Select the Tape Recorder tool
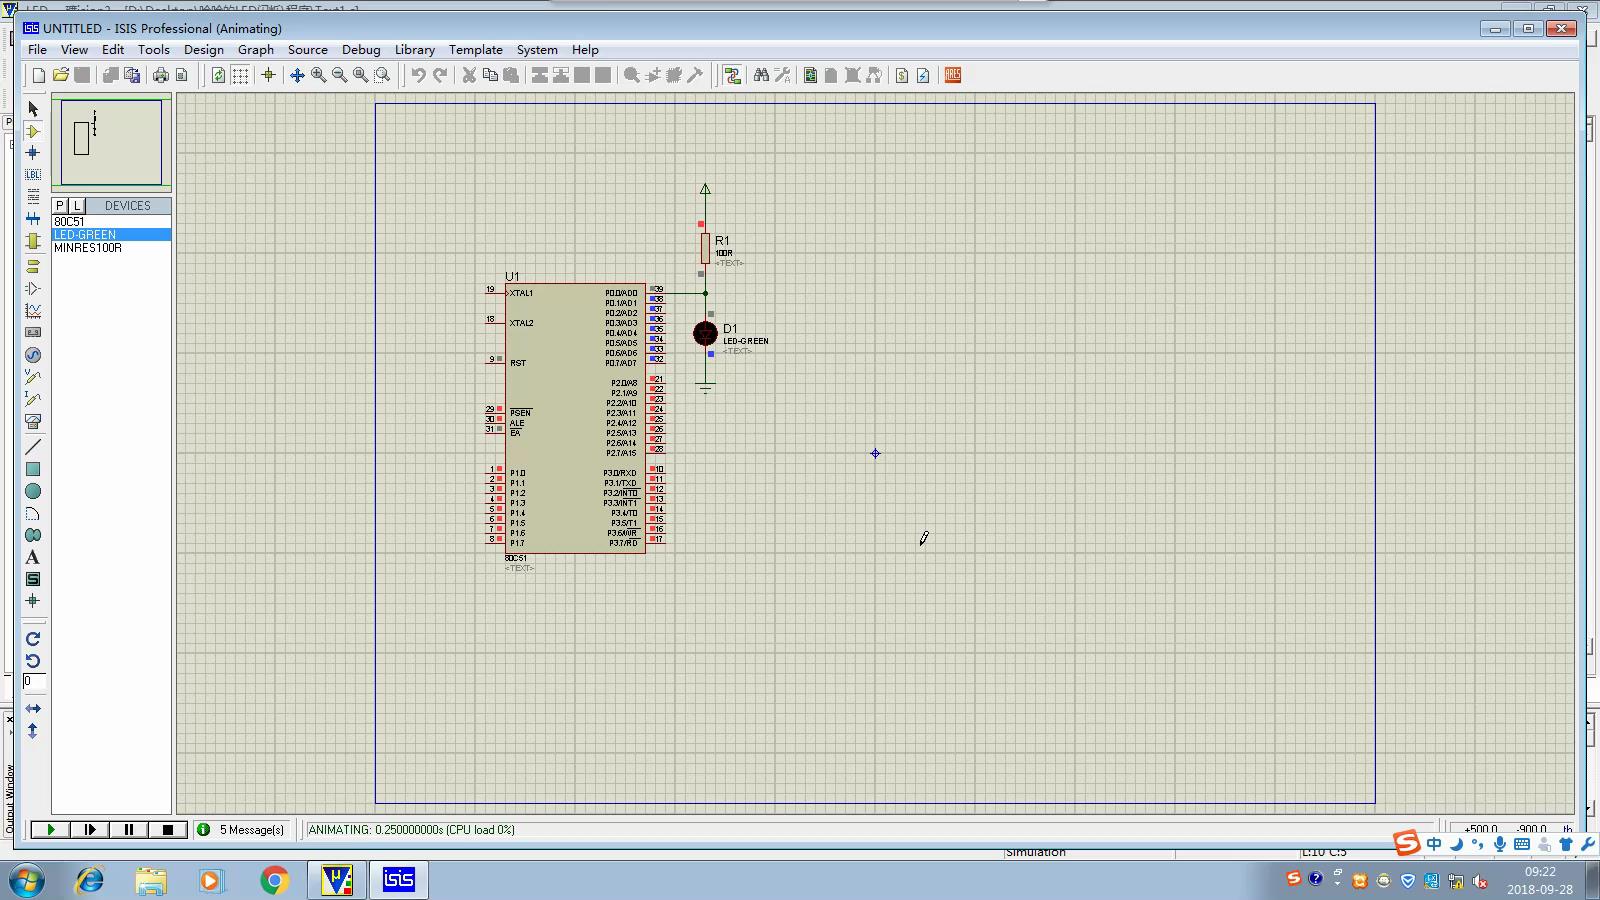This screenshot has height=900, width=1600. 33,333
